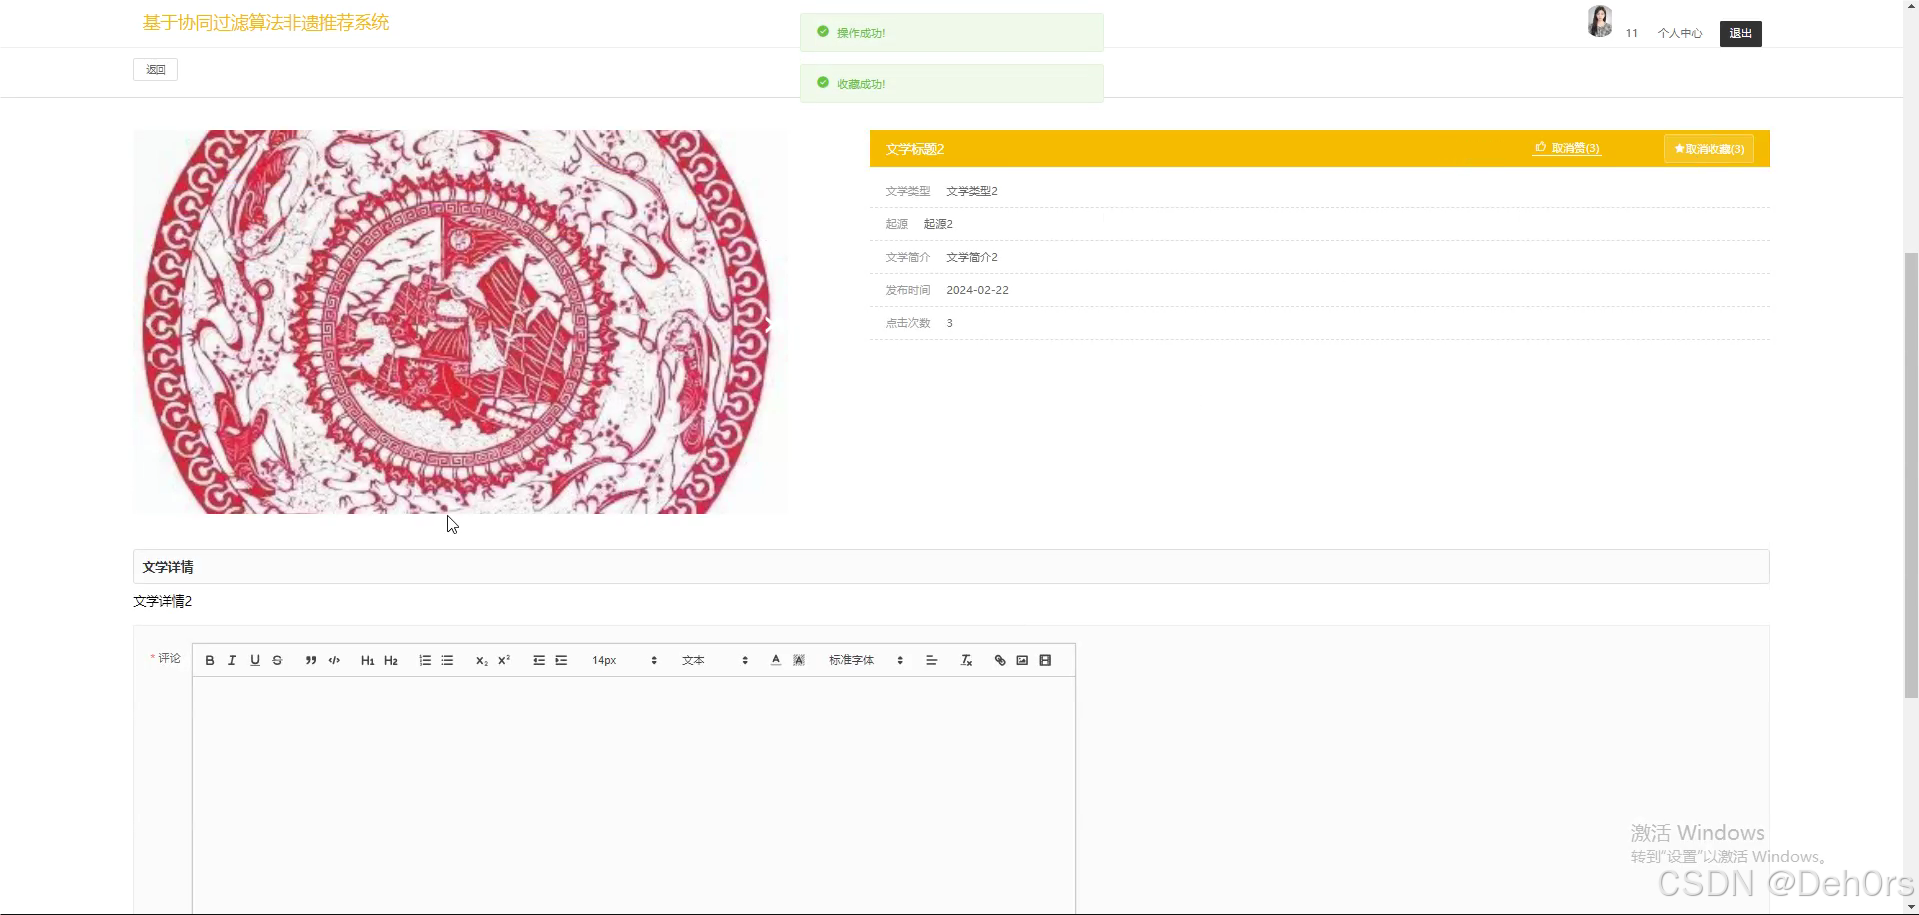This screenshot has width=1919, height=915.
Task: Click the 操作成功! notification
Action: (952, 33)
